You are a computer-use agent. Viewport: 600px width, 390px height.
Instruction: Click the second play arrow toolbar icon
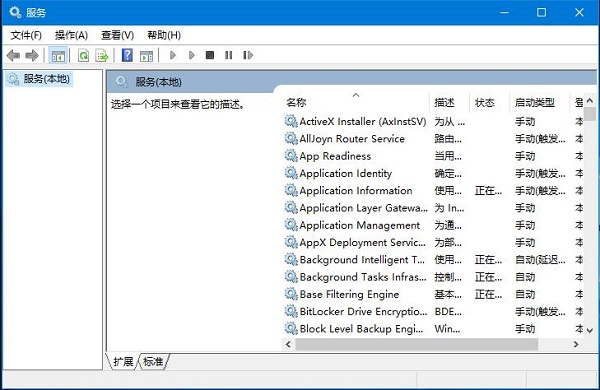pos(192,55)
